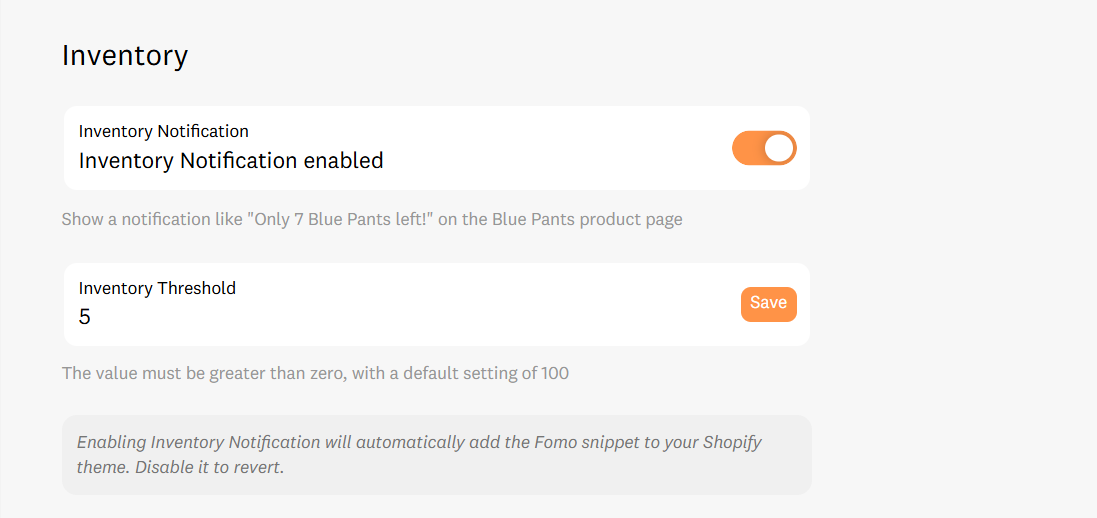
Task: Click empty space inside the Inventory Notification card
Action: coord(550,148)
